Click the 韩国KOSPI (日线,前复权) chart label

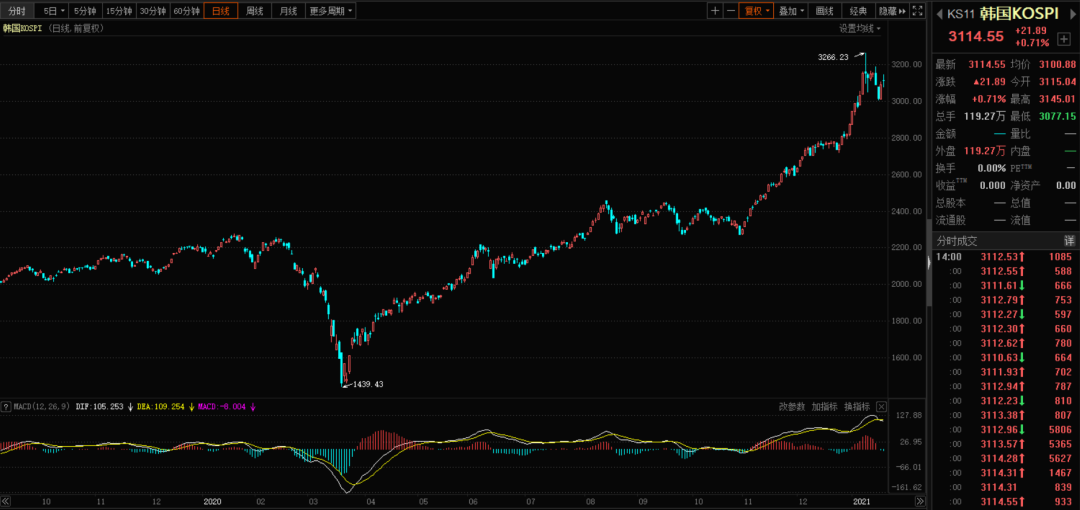(52, 28)
